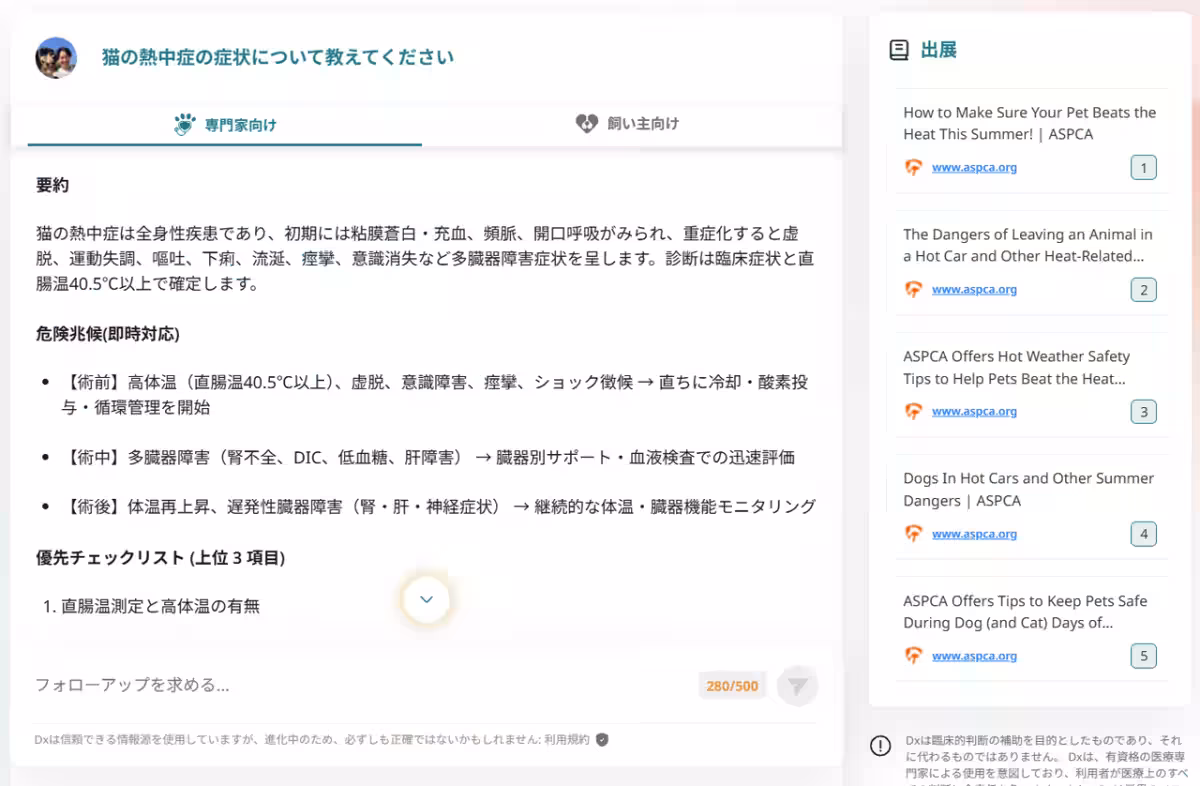
Task: Expand the answer using the chevron button
Action: (x=427, y=599)
